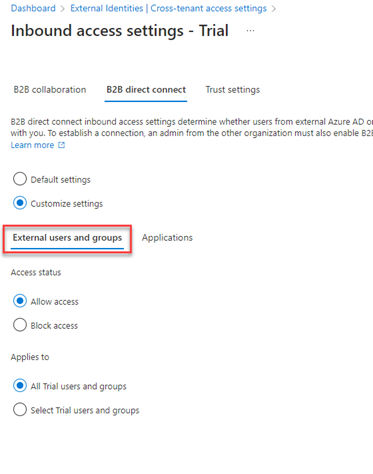This screenshot has width=373, height=474.
Task: Switch to the B2B collaboration tab
Action: pos(50,90)
